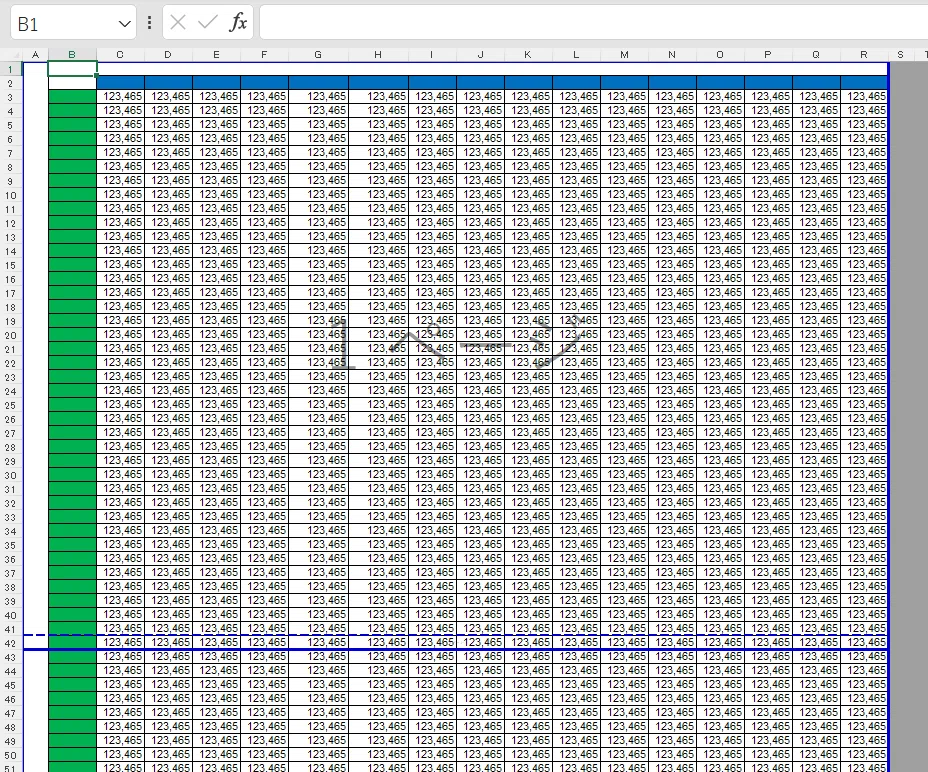Click the formula bar enter checkmark icon
The width and height of the screenshot is (928, 772).
pyautogui.click(x=208, y=22)
